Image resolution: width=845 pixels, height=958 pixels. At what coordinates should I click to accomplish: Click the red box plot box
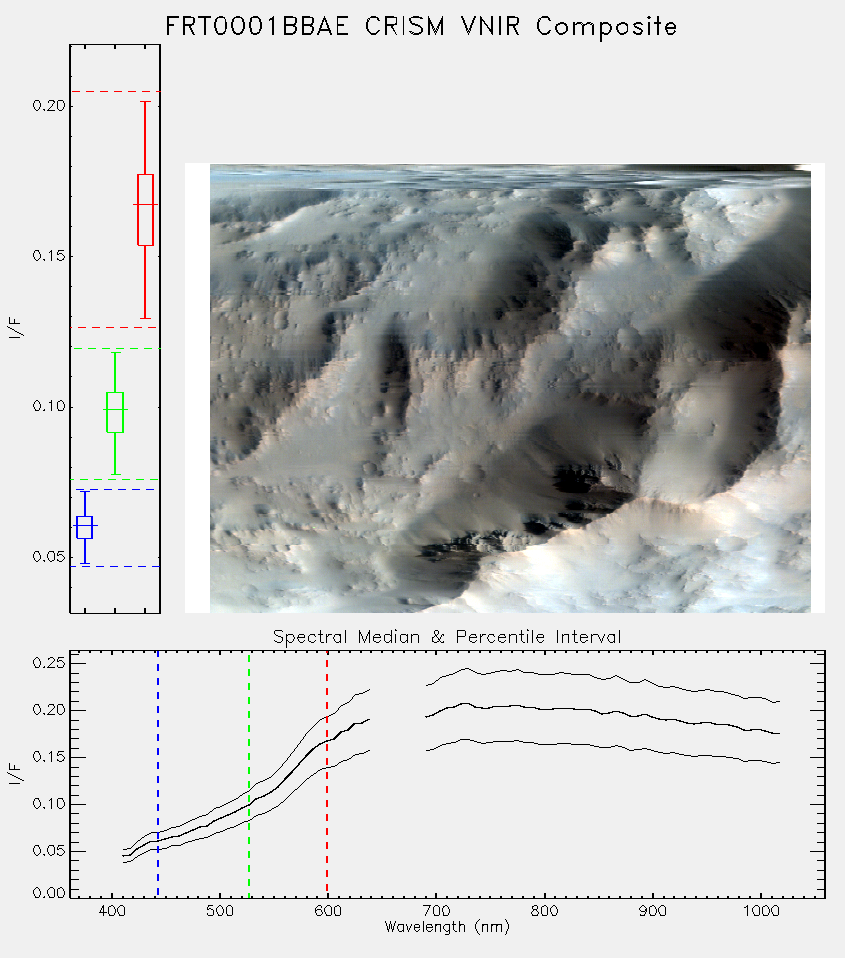(145, 210)
